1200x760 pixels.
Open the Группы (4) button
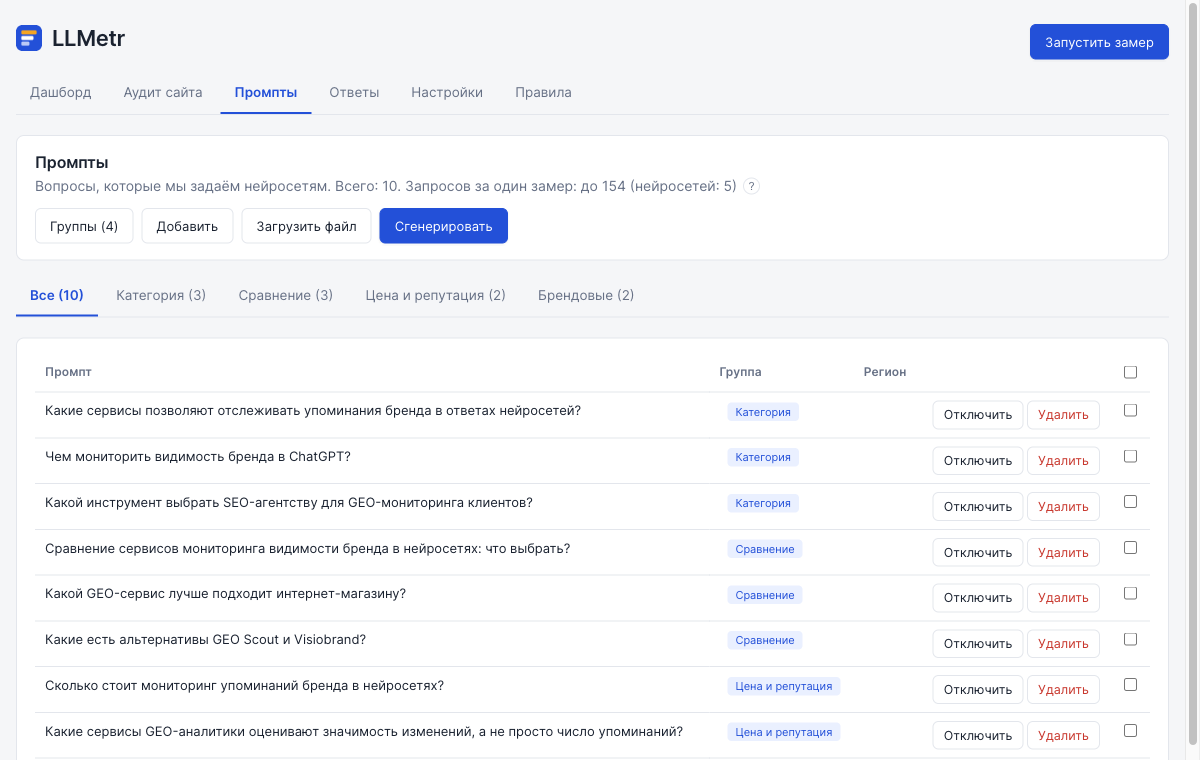[x=84, y=226]
